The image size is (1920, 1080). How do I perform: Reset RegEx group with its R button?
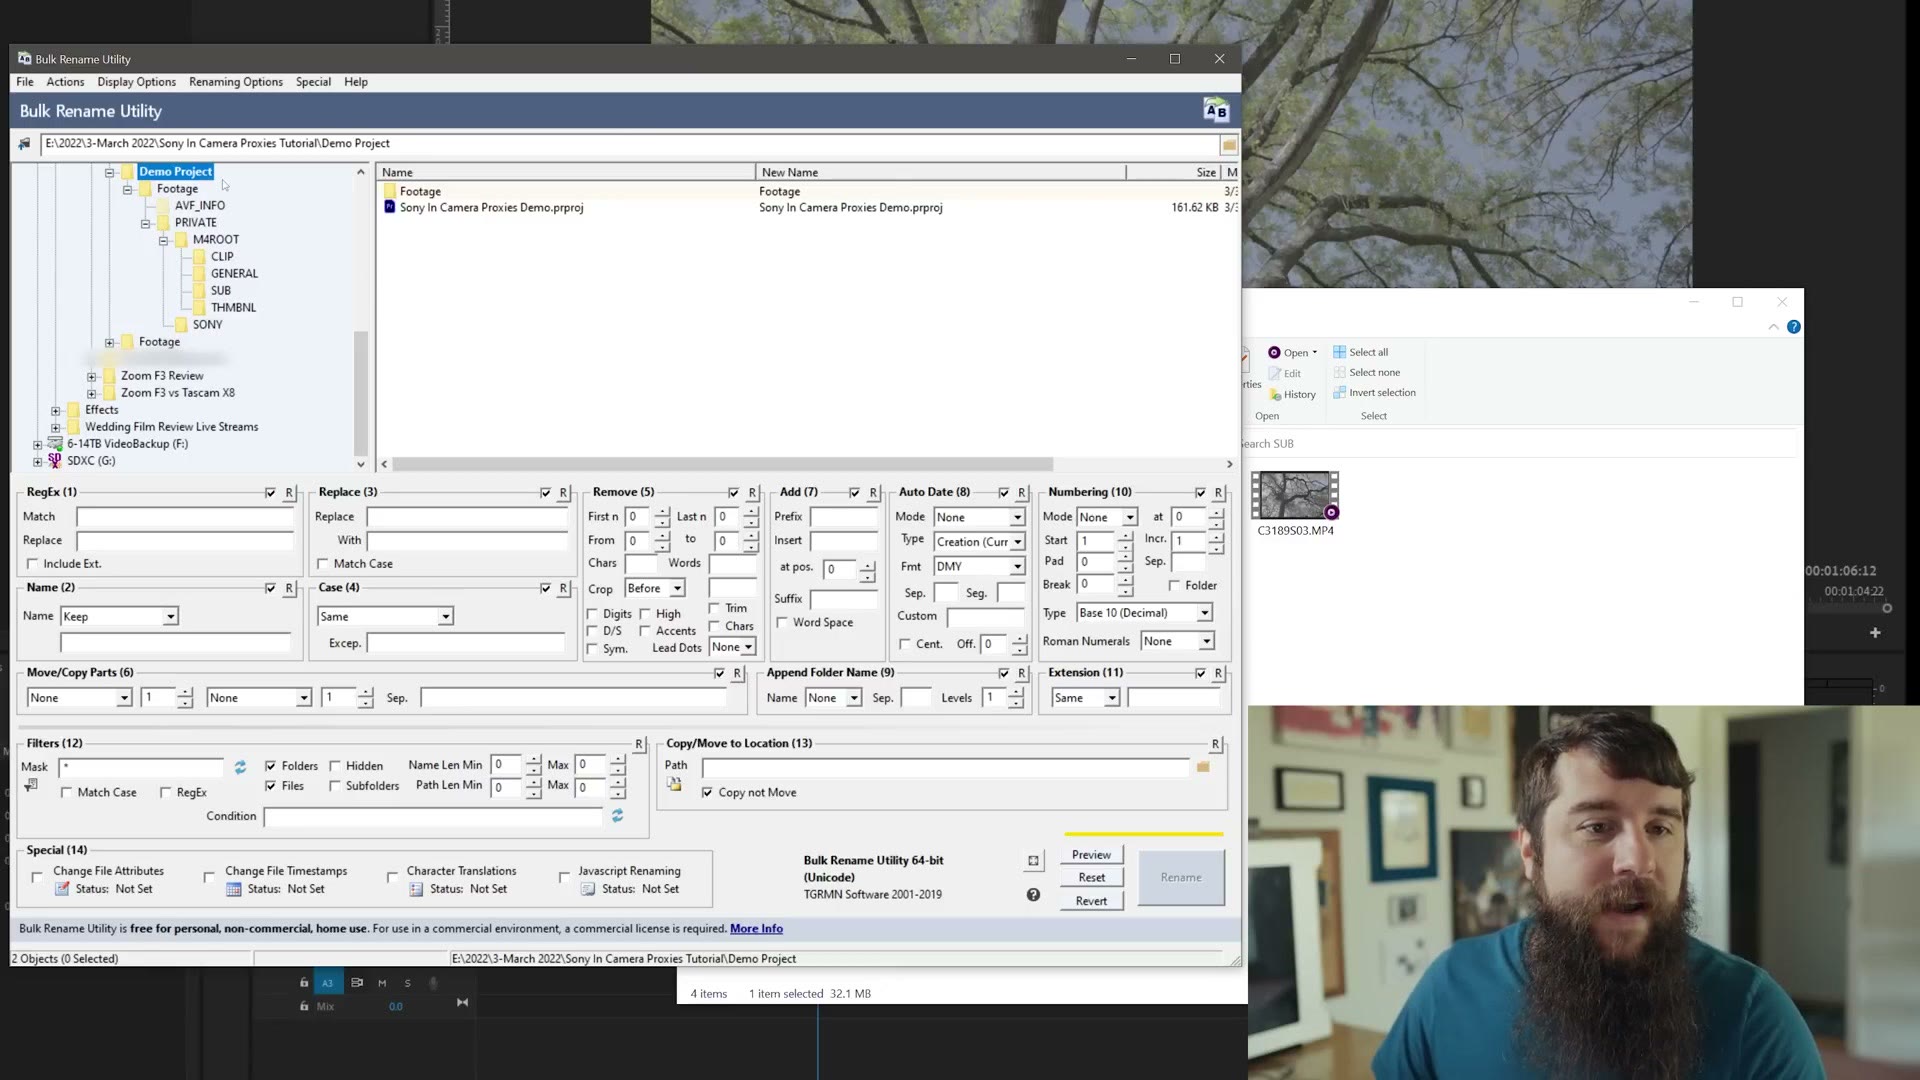click(289, 493)
